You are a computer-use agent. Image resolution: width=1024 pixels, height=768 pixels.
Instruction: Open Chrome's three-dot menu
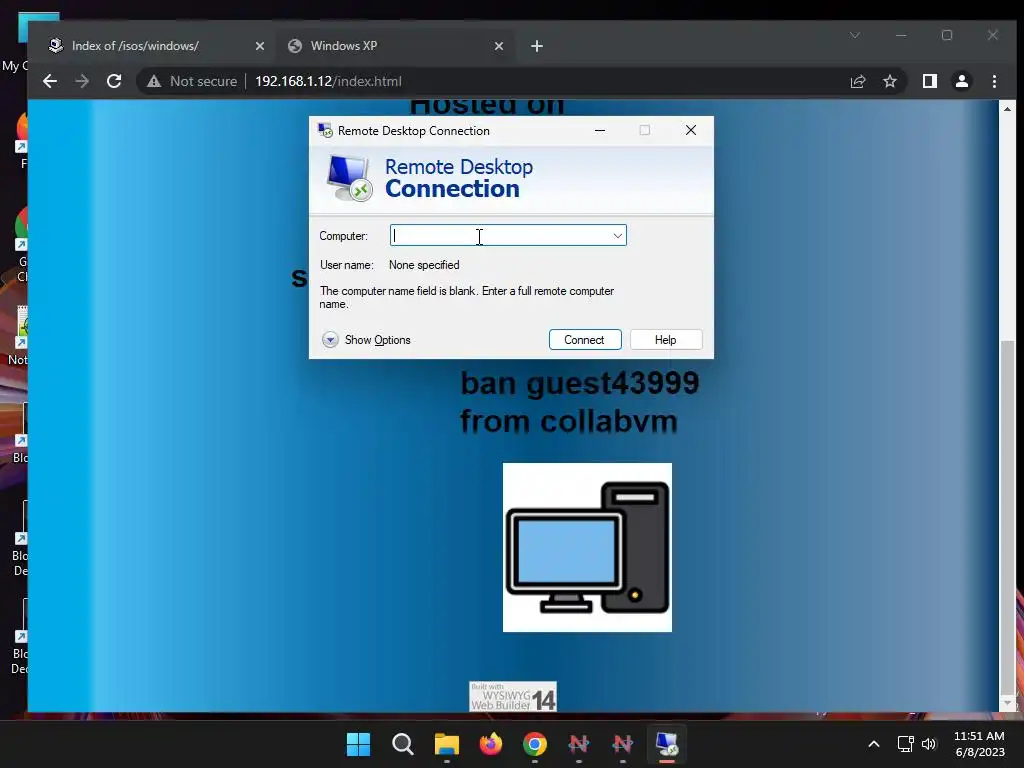coord(994,81)
